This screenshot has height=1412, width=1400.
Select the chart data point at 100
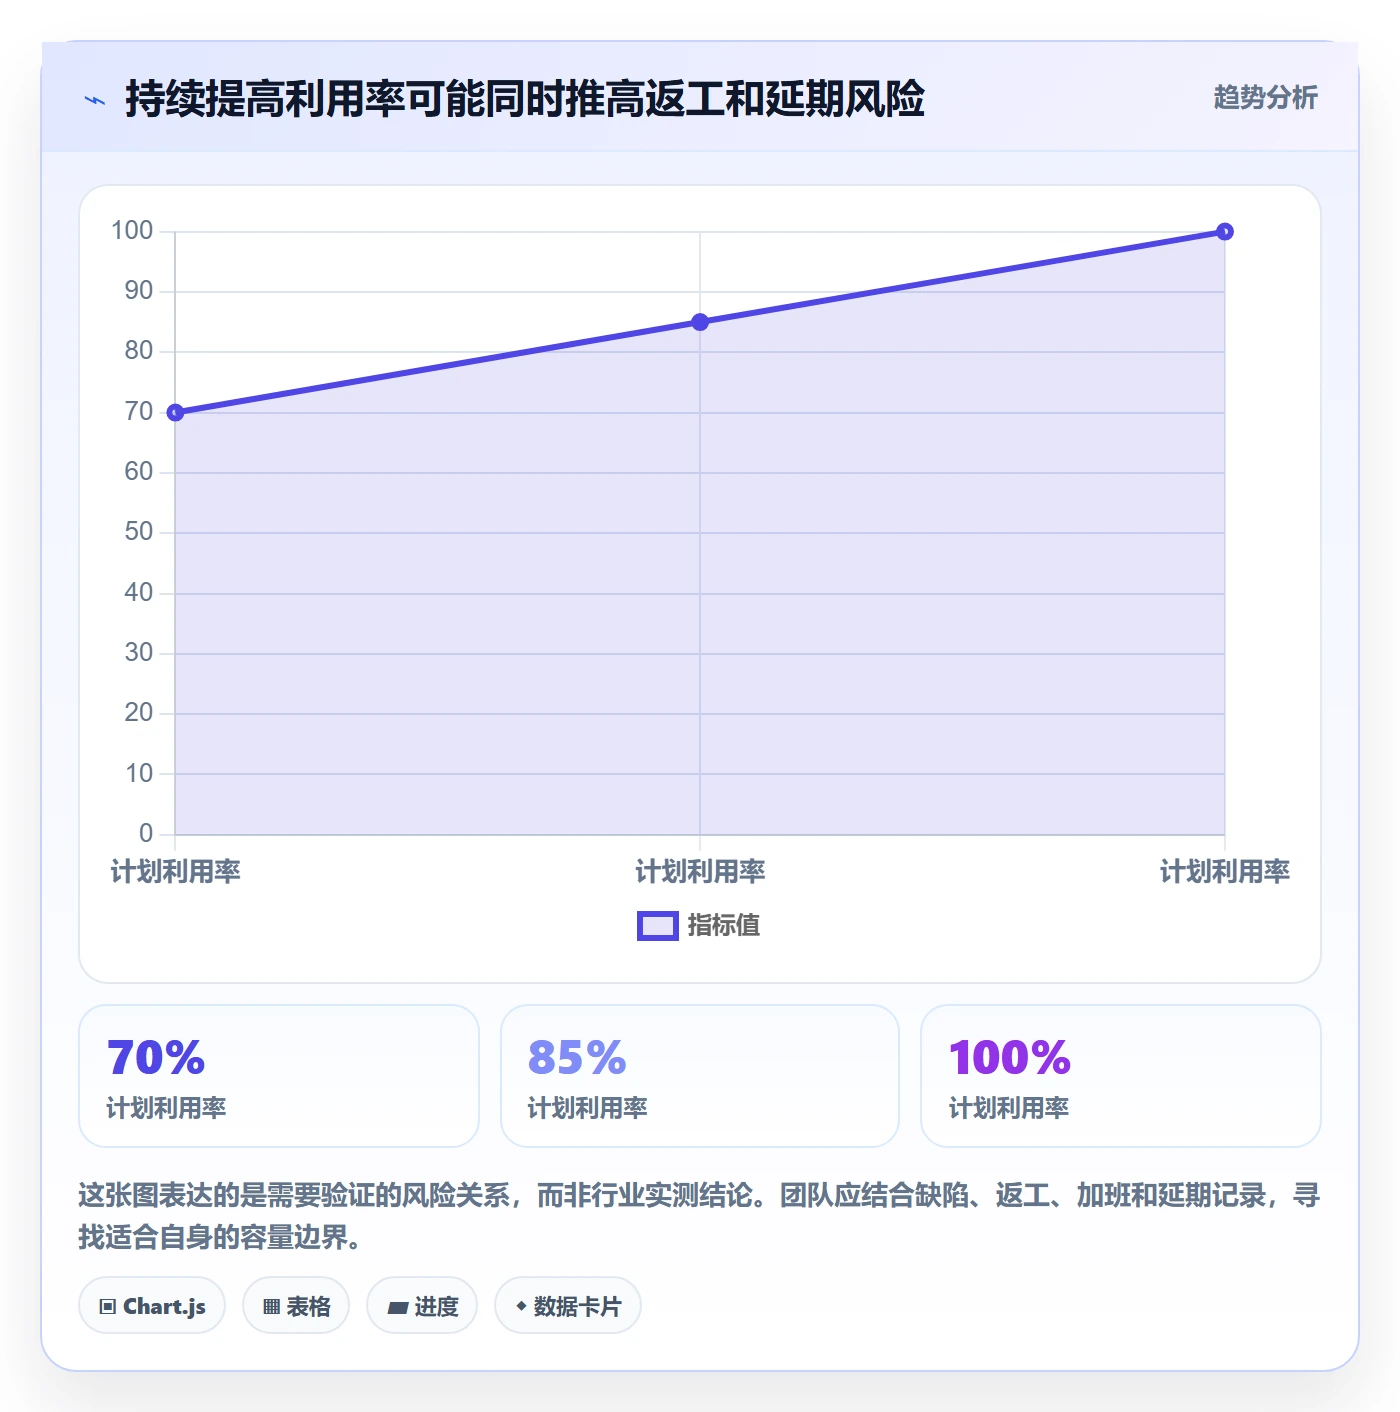1225,232
